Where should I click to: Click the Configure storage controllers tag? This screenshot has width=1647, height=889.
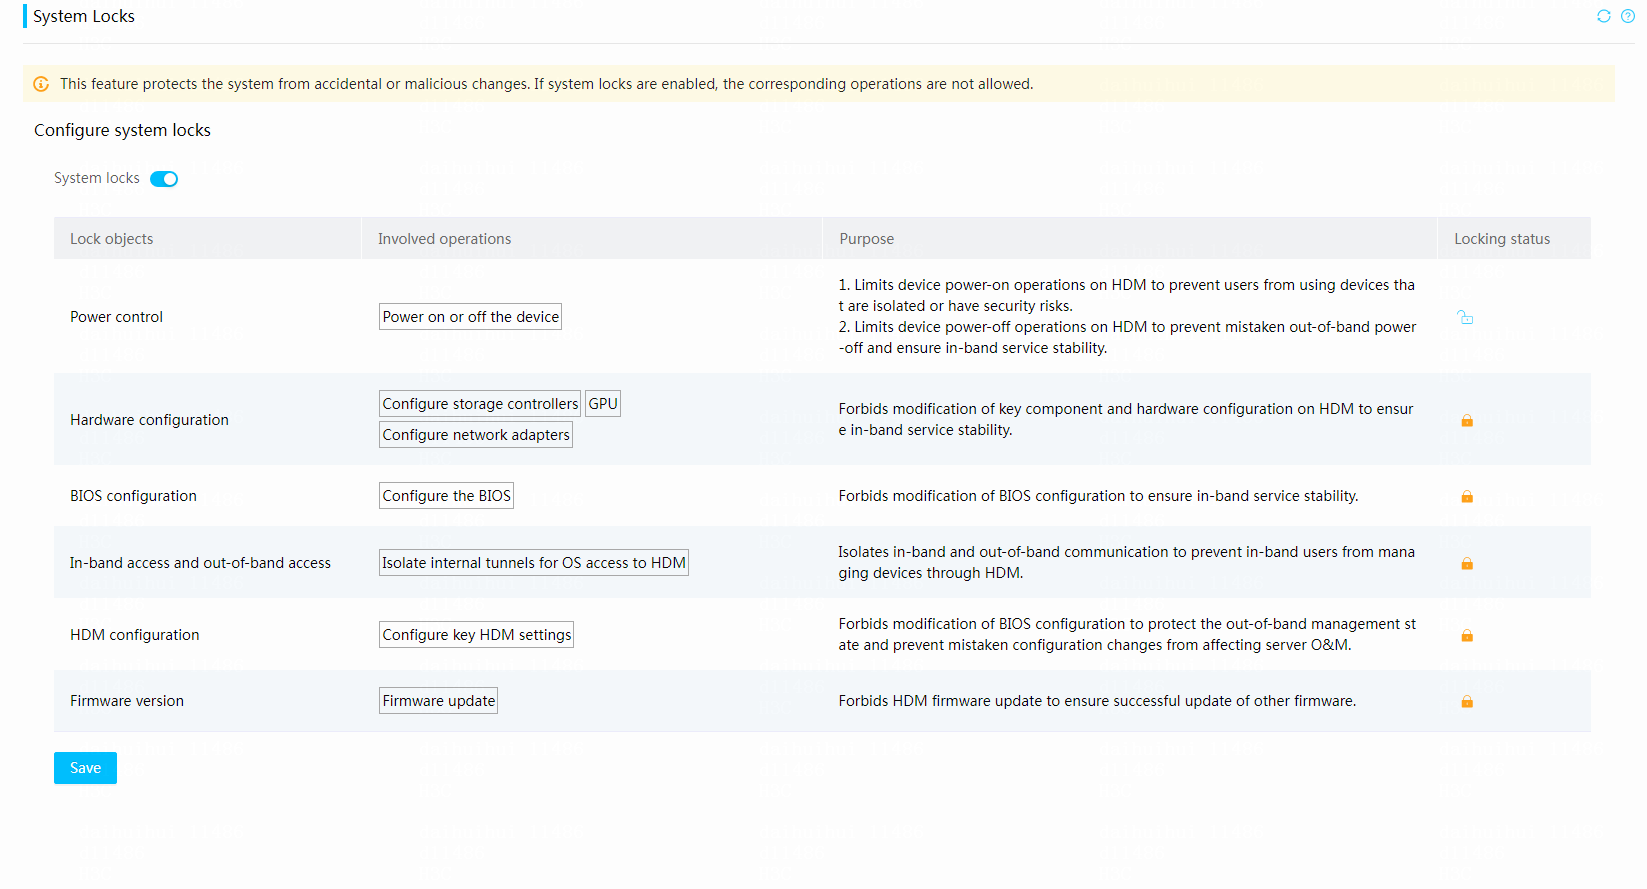point(480,404)
